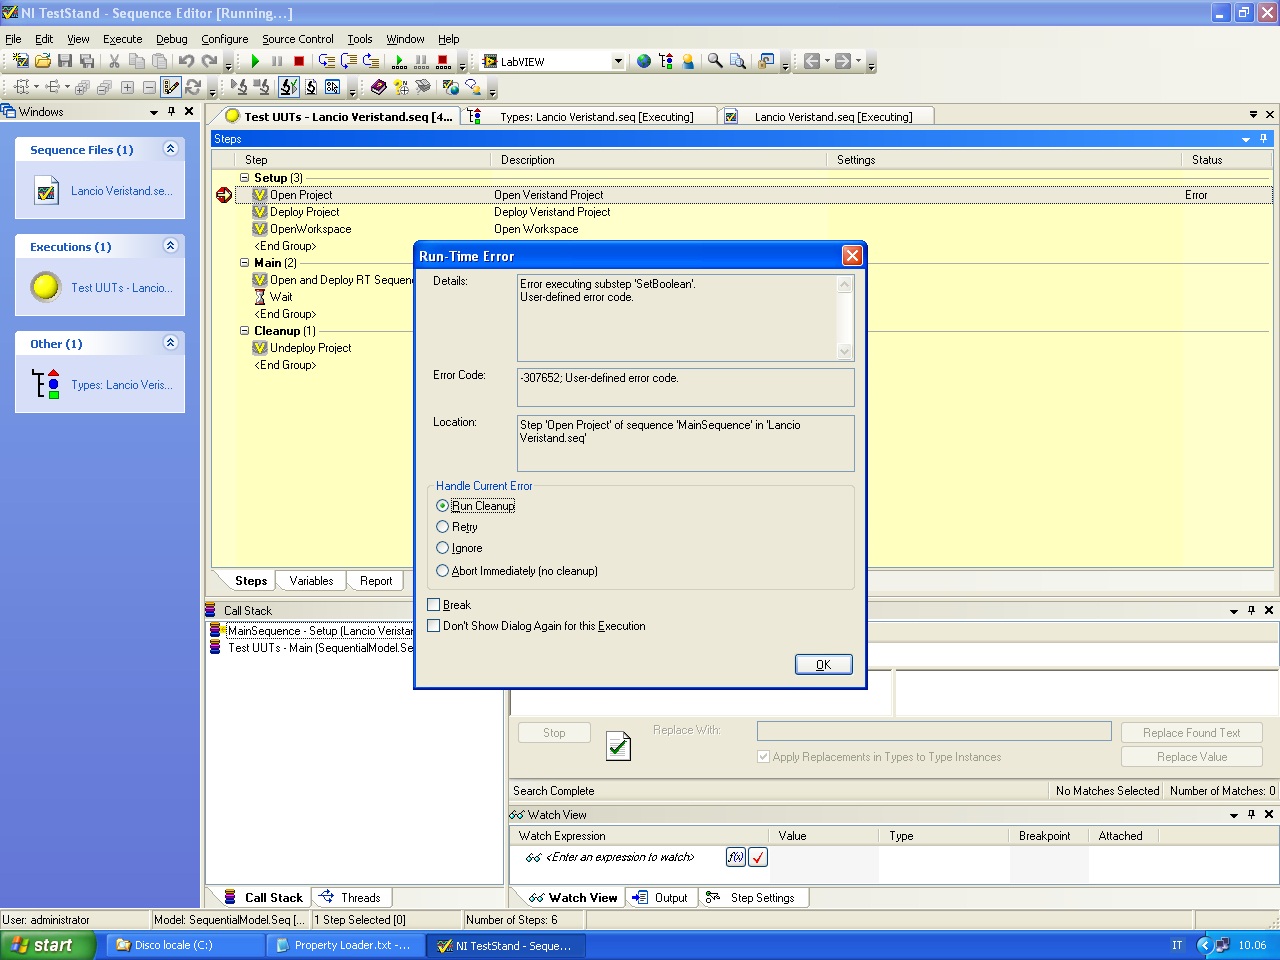Click the f(x) expression browser button
The width and height of the screenshot is (1280, 960).
click(x=735, y=857)
